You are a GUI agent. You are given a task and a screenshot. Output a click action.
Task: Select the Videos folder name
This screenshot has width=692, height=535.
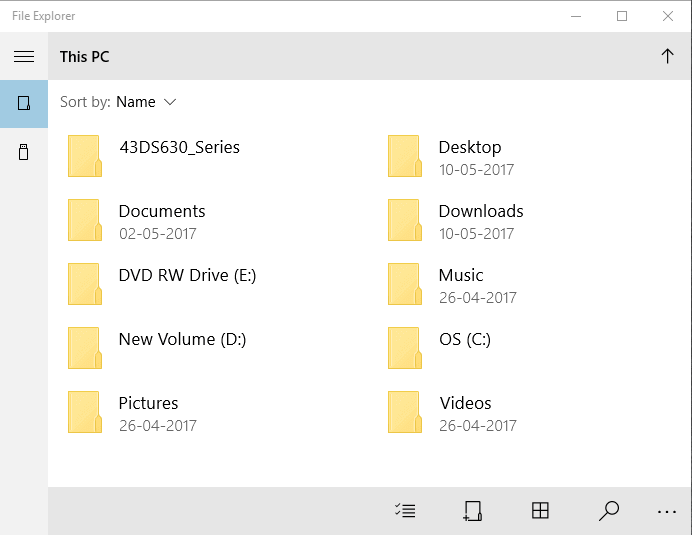465,403
